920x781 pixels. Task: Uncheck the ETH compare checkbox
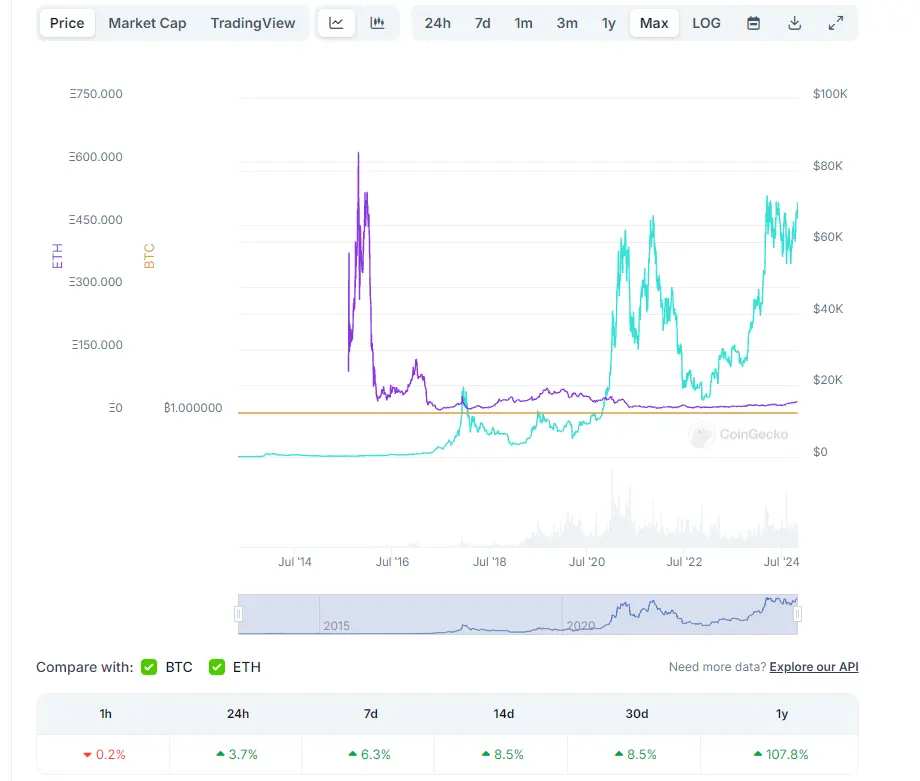click(x=216, y=667)
